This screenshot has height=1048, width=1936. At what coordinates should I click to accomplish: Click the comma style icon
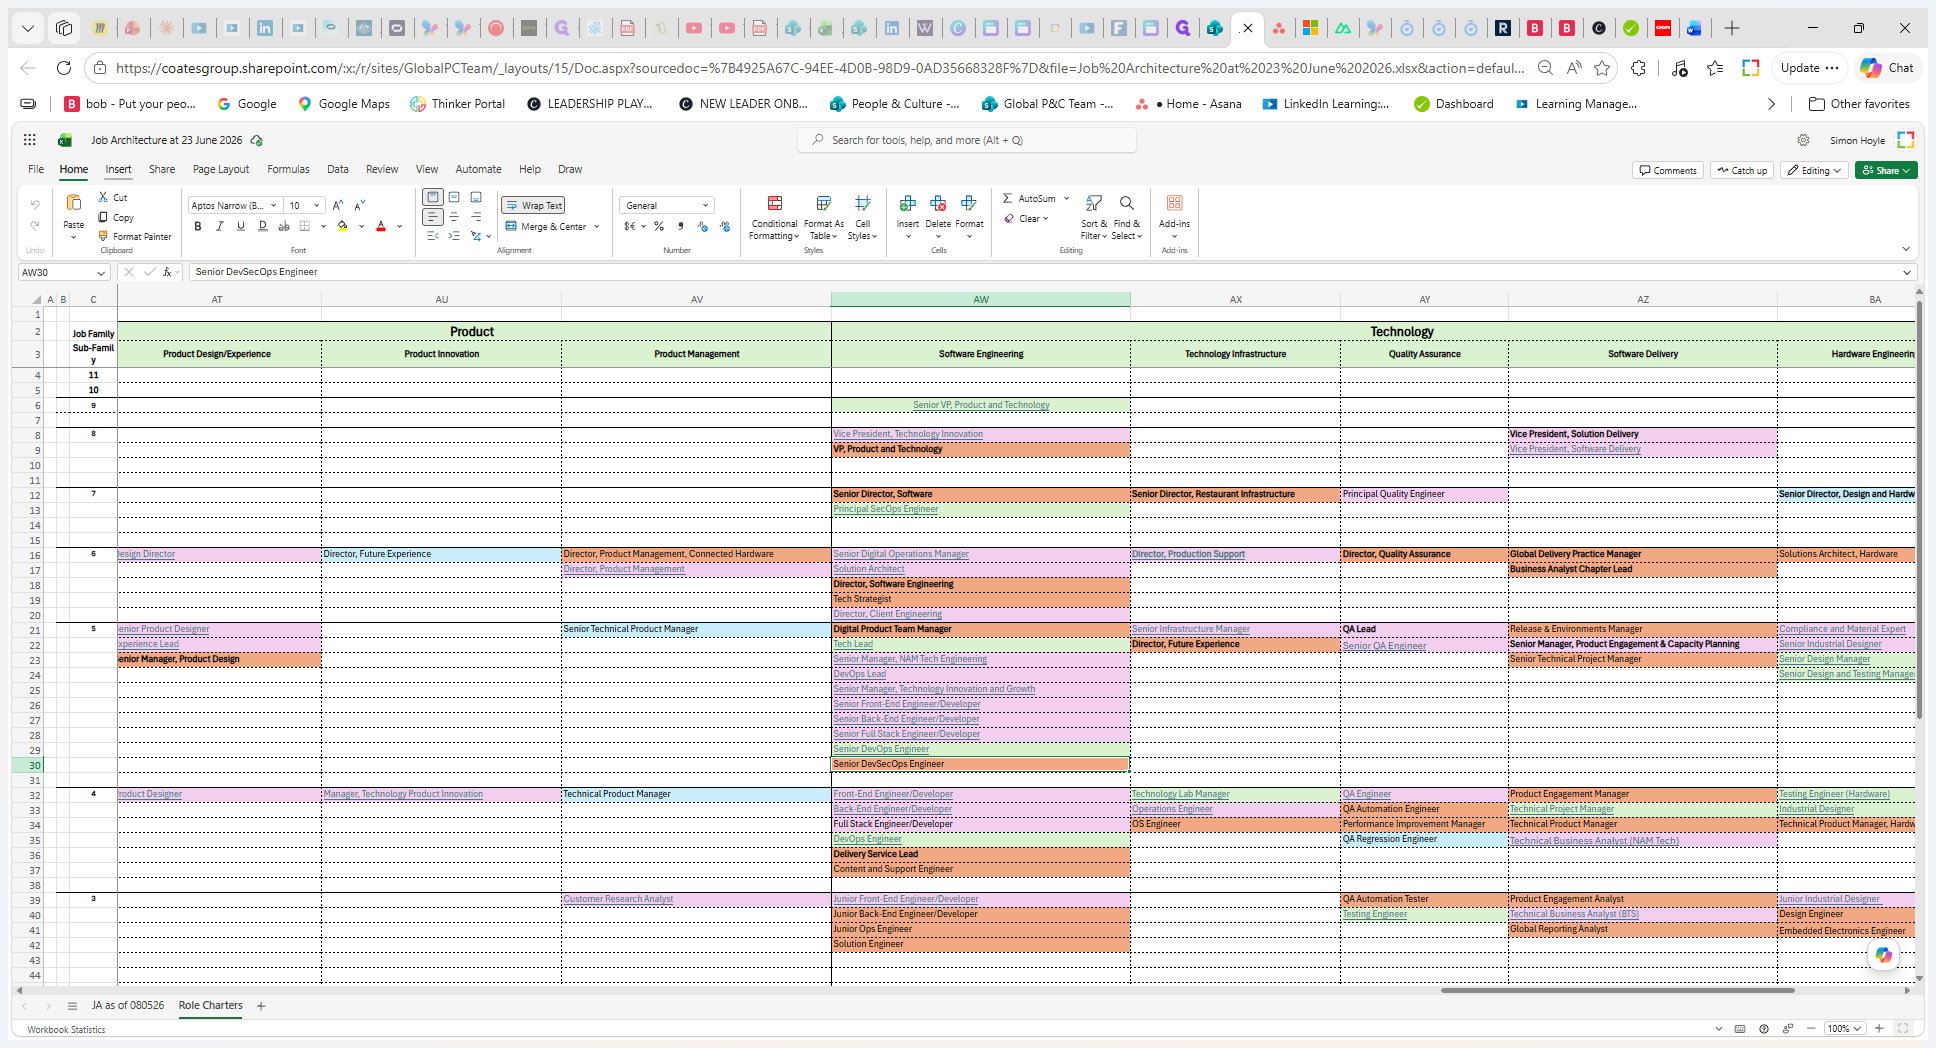[681, 226]
